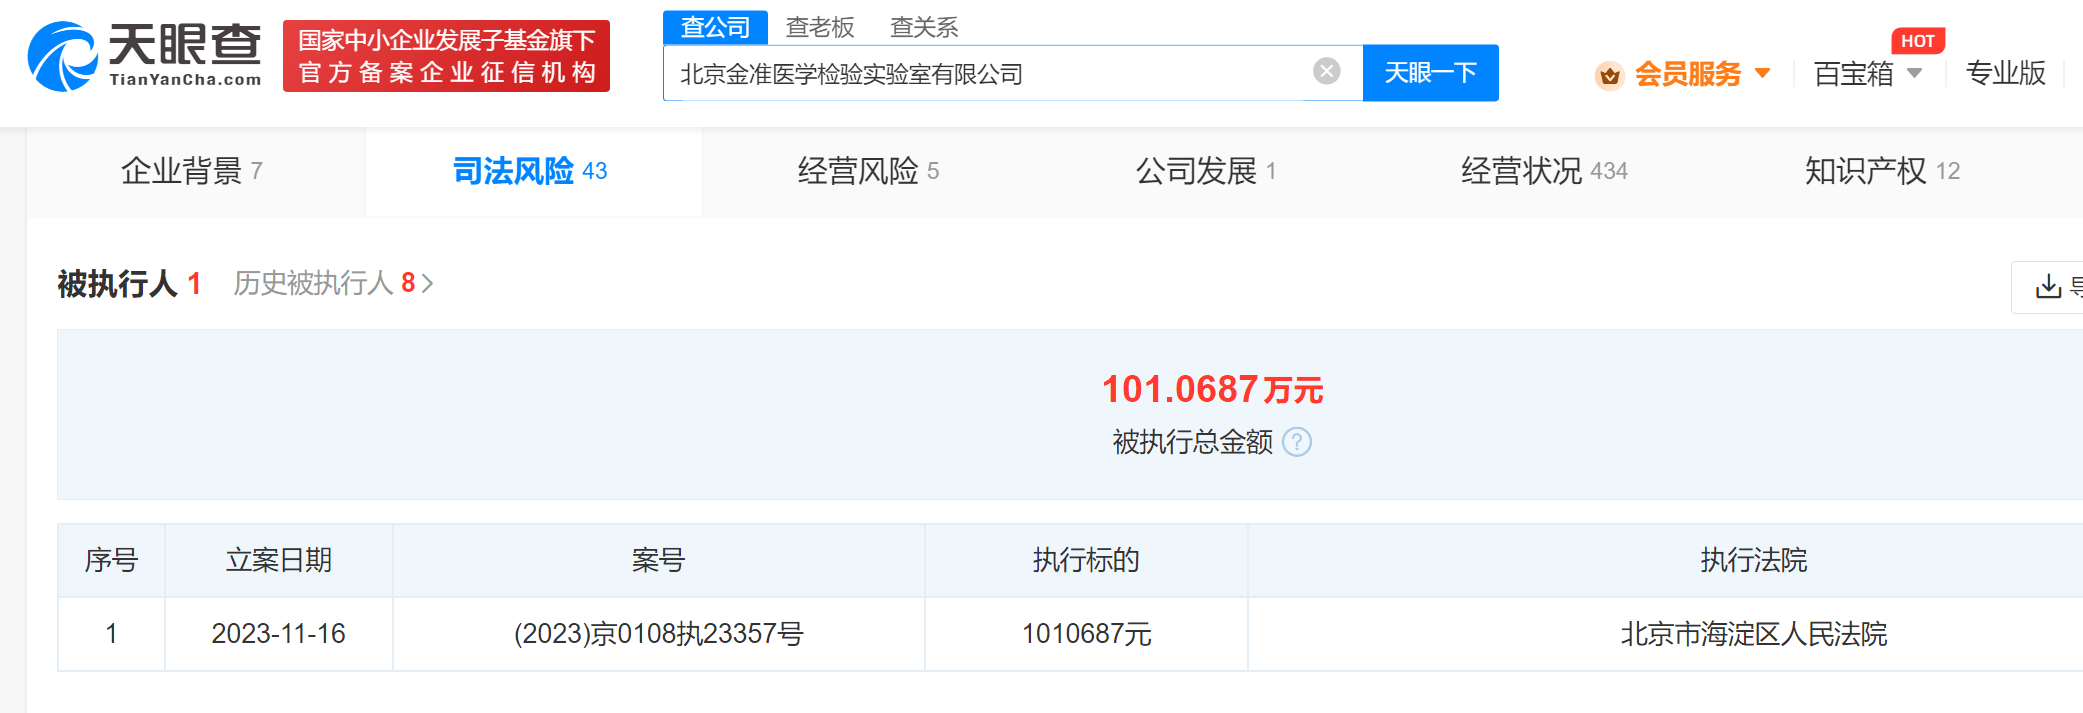The image size is (2083, 713).
Task: Click the red government-backed credit banner
Action: tap(446, 56)
